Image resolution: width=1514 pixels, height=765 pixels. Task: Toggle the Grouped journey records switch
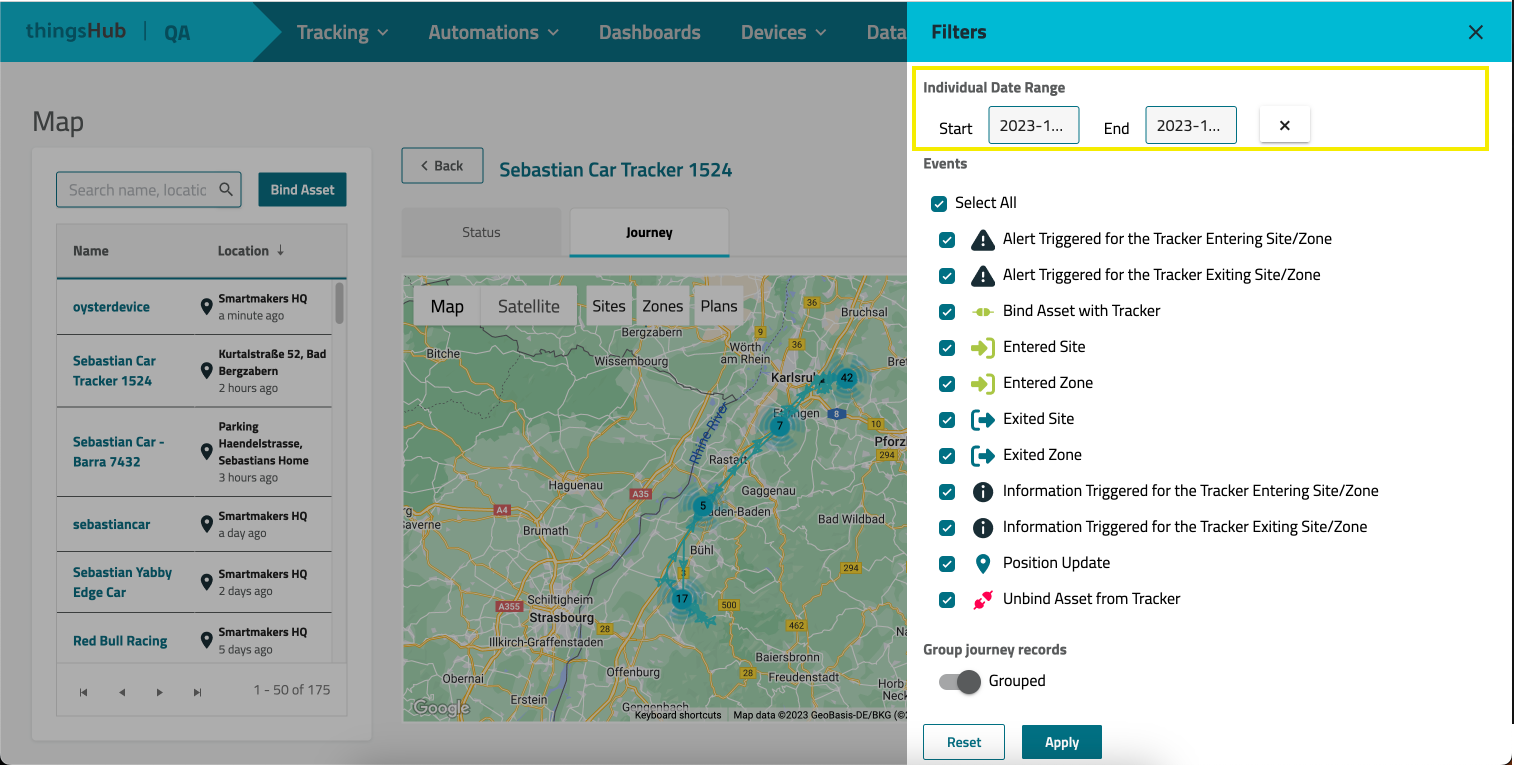pos(958,681)
